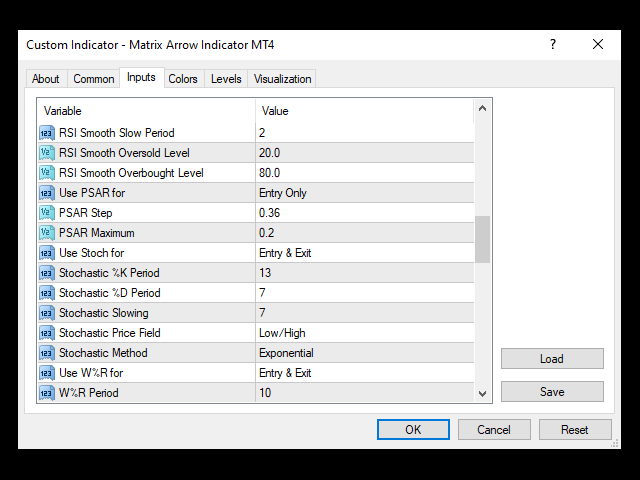640x480 pixels.
Task: Open the Use PSAR for value Entry Only
Action: (x=365, y=193)
